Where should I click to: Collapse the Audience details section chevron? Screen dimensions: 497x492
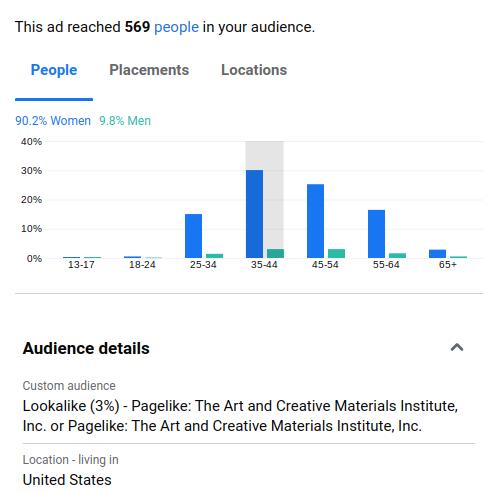click(457, 348)
